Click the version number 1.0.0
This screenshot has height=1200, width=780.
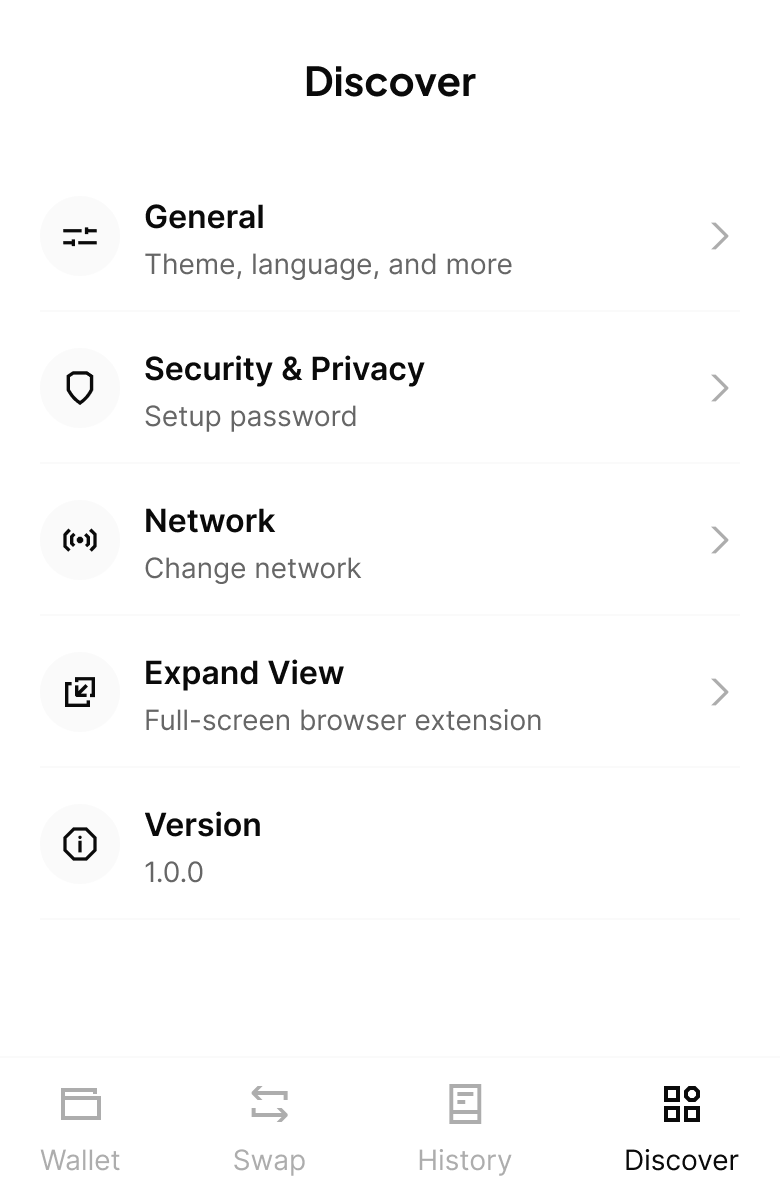point(174,872)
